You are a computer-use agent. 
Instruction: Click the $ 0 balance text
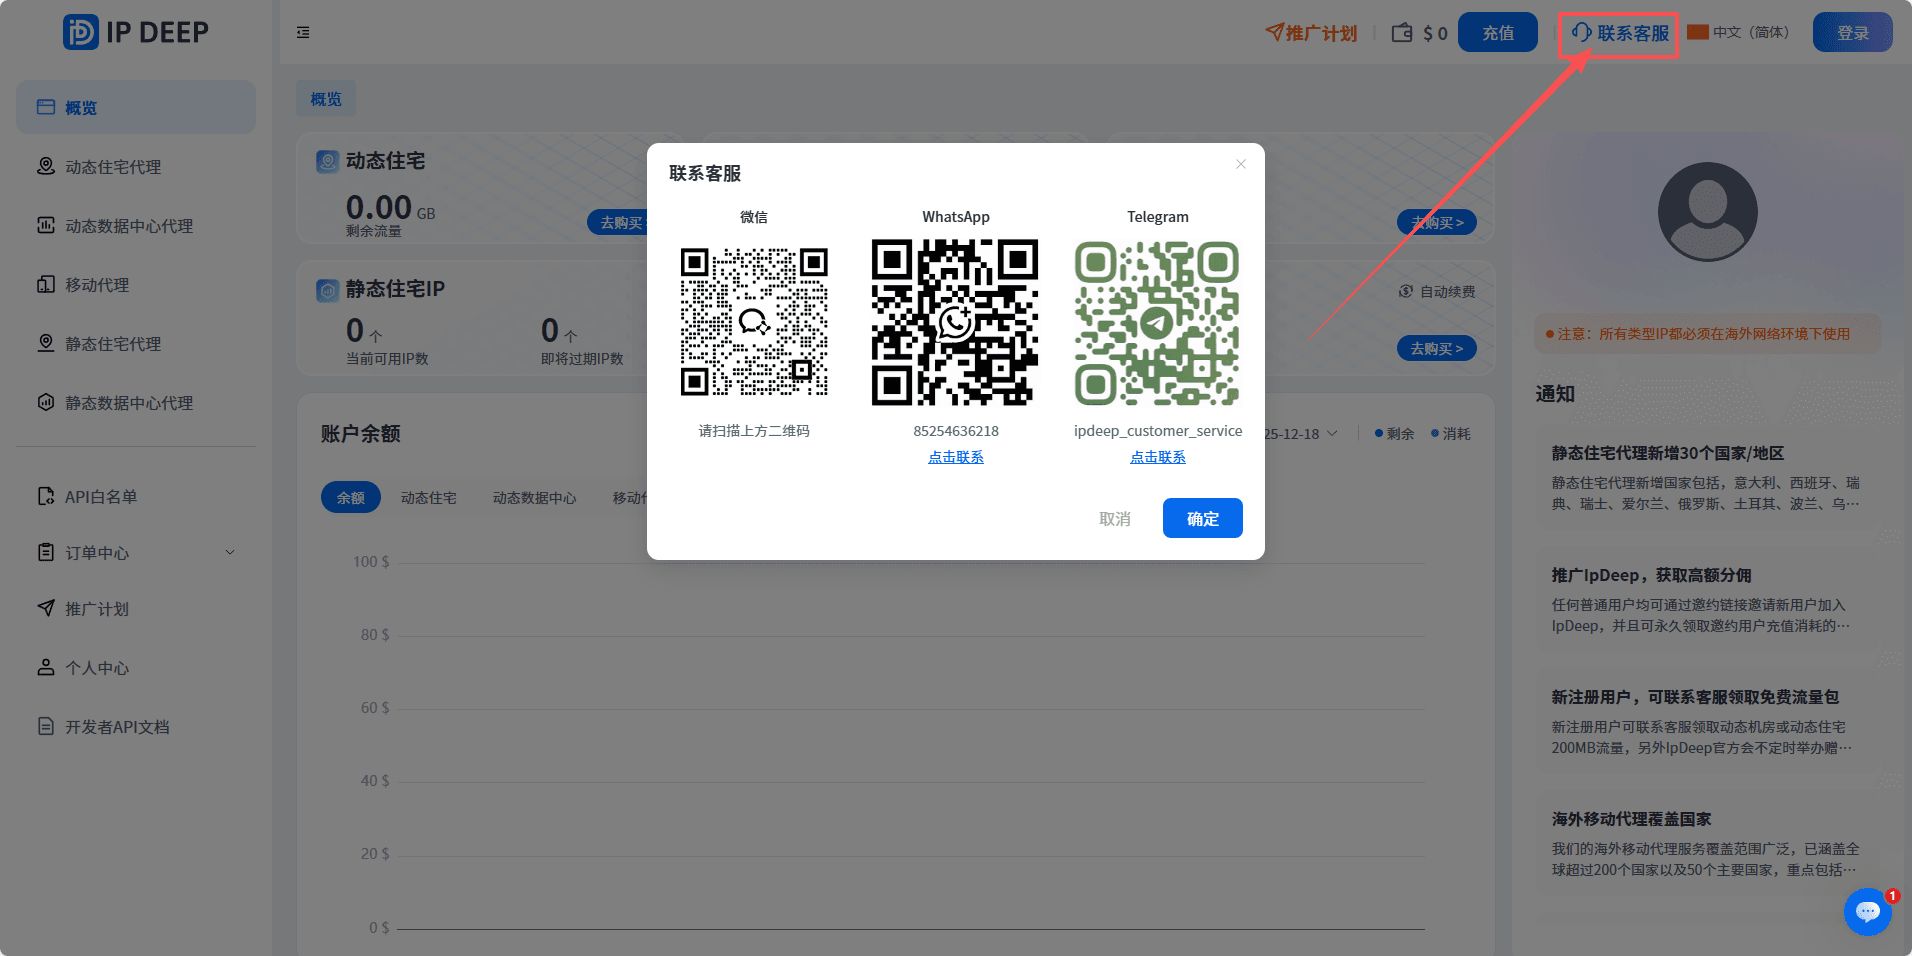pos(1435,33)
